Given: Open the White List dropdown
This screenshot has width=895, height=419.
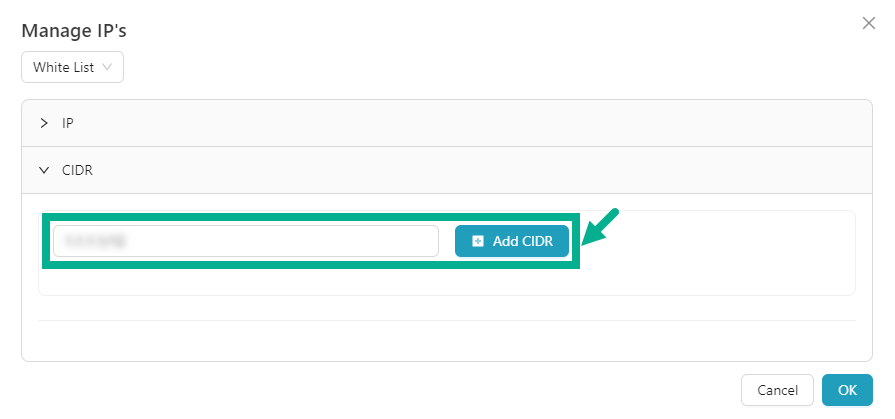Looking at the screenshot, I should (x=72, y=67).
